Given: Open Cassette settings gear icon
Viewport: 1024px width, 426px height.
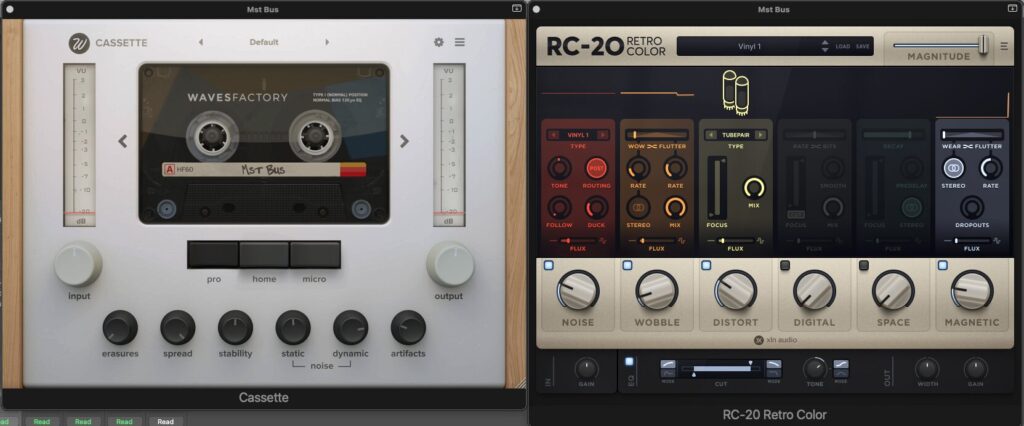Looking at the screenshot, I should coord(438,42).
